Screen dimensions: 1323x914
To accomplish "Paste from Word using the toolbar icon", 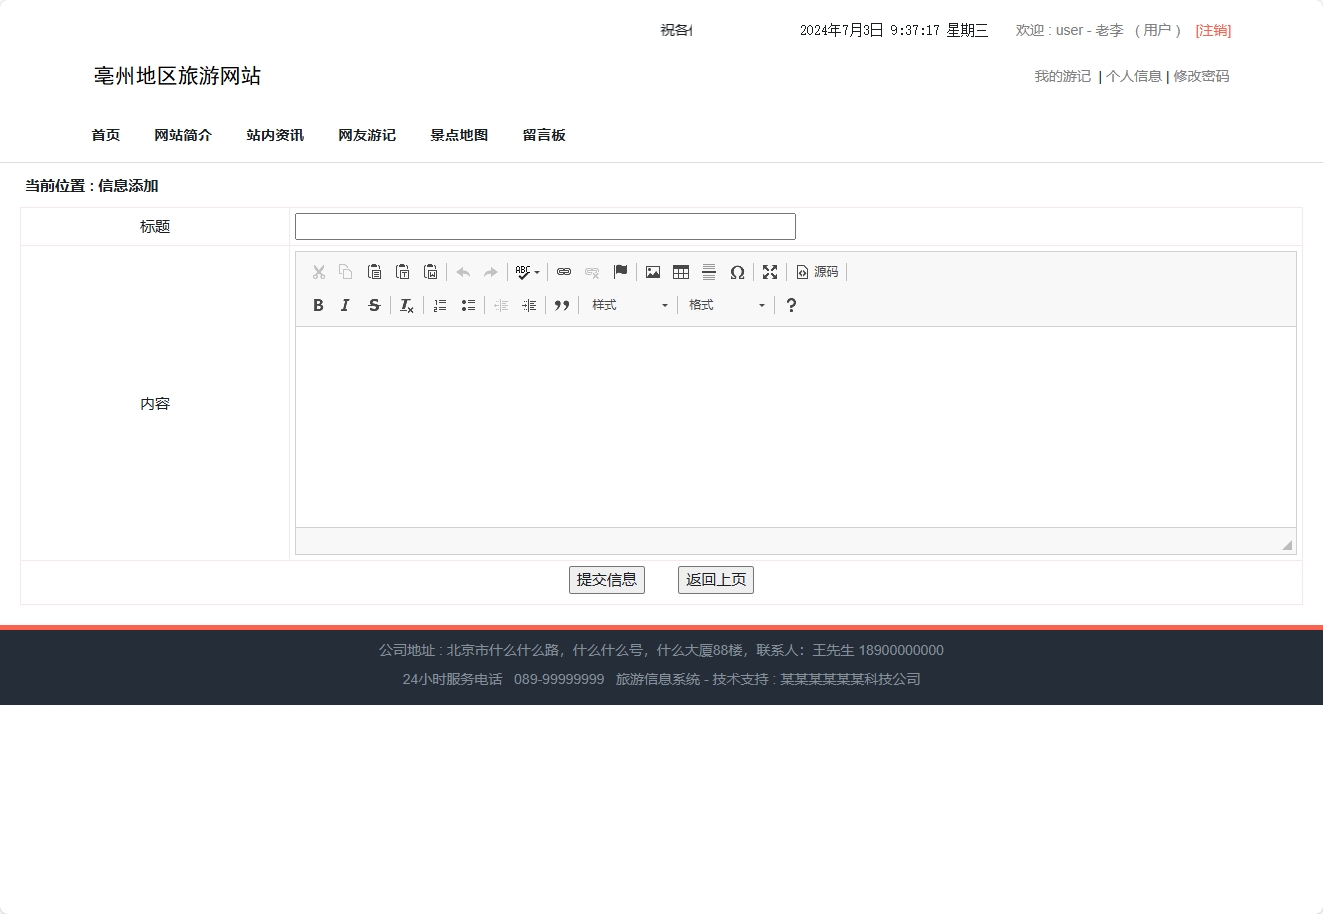I will [x=431, y=271].
